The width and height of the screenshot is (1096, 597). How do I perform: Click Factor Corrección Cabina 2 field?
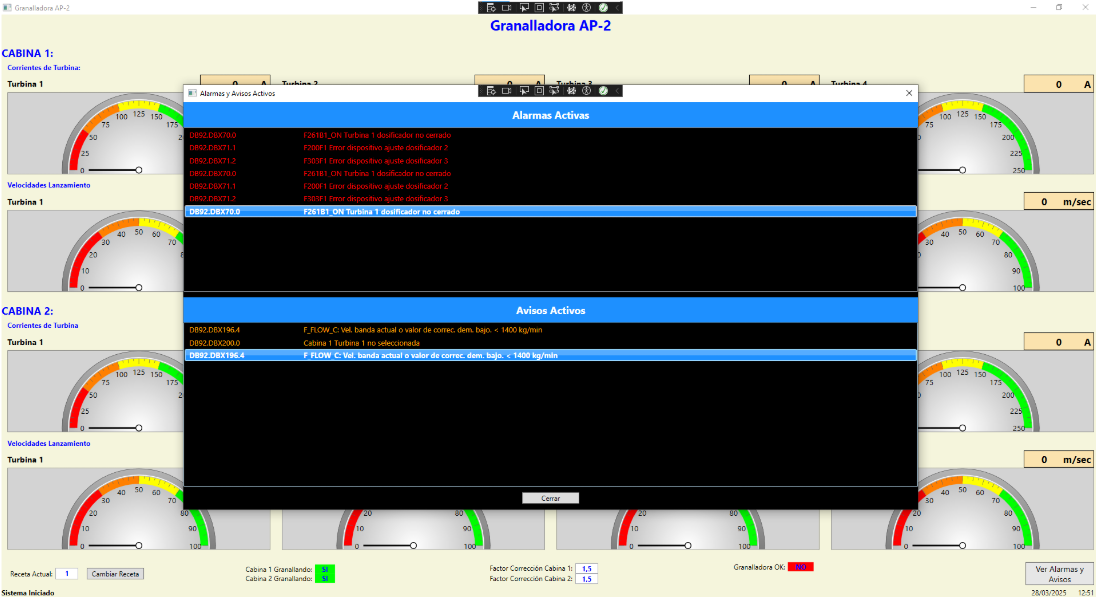coord(586,579)
